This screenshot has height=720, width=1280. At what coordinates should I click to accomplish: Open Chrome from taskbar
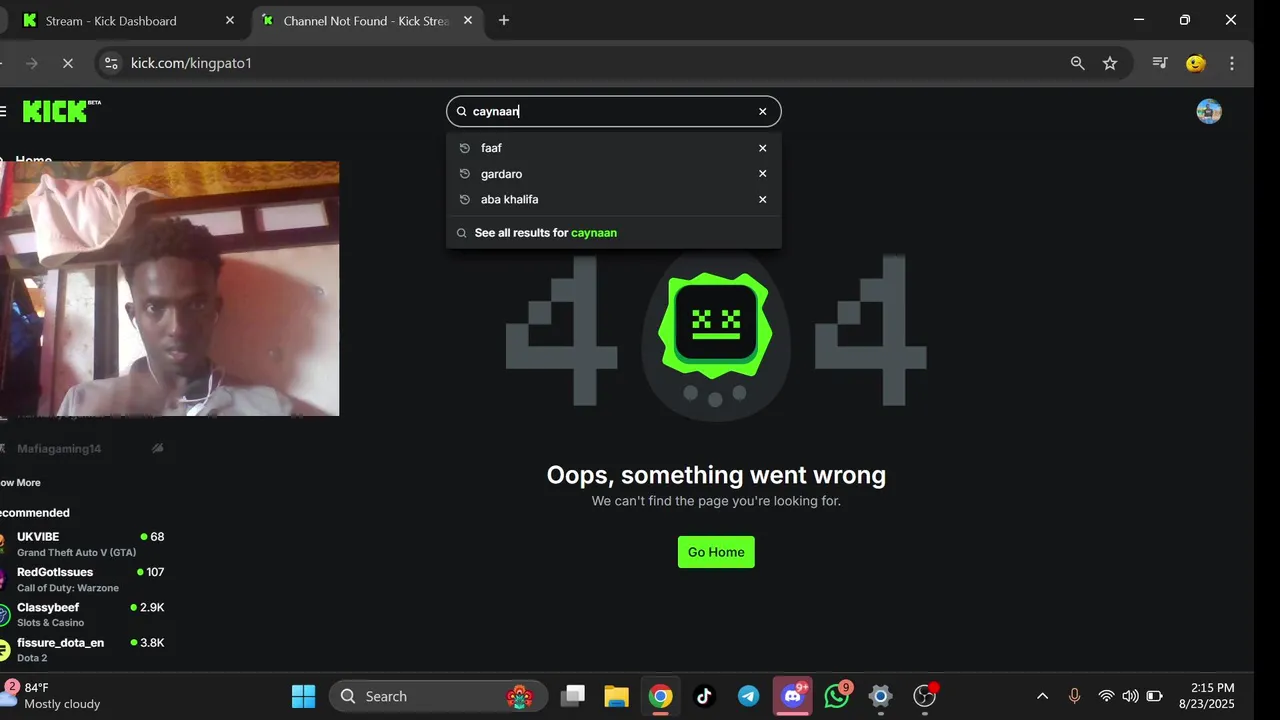coord(660,696)
